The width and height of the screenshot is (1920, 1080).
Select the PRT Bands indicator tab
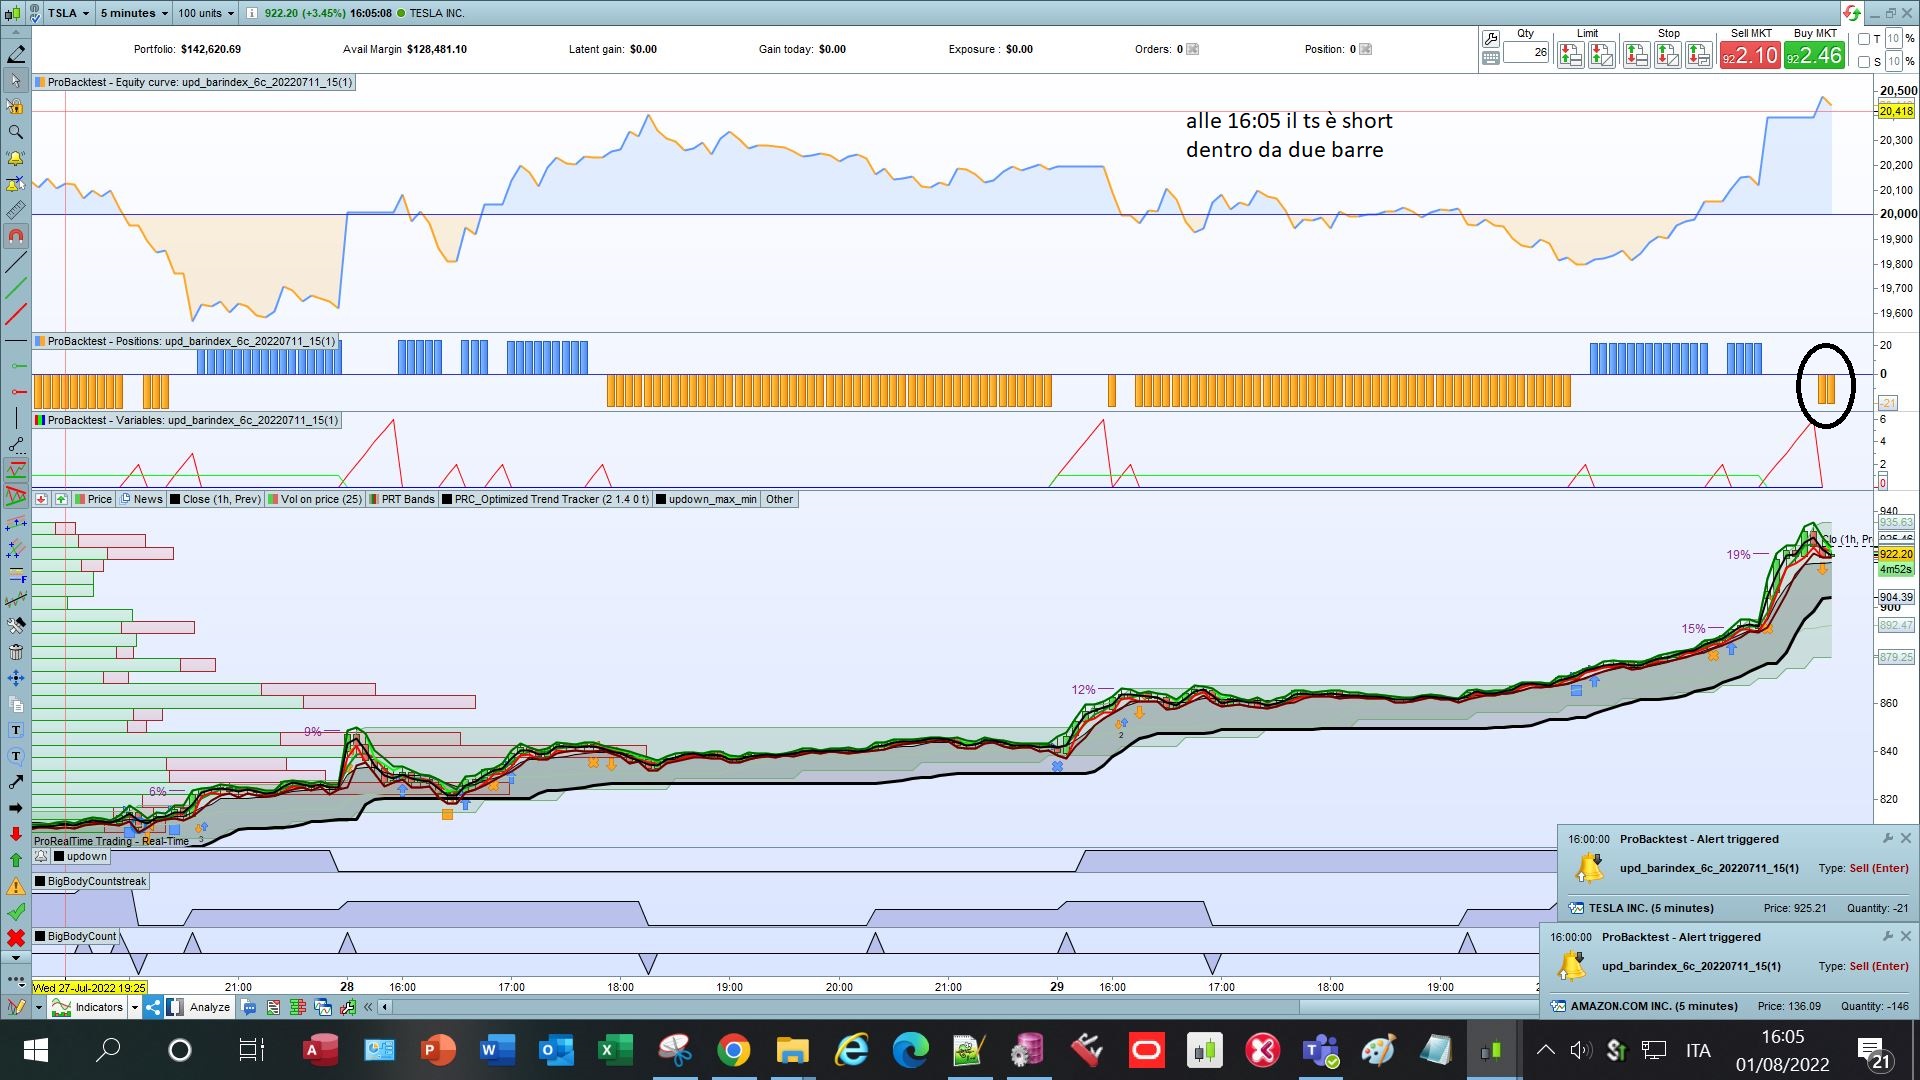(402, 499)
